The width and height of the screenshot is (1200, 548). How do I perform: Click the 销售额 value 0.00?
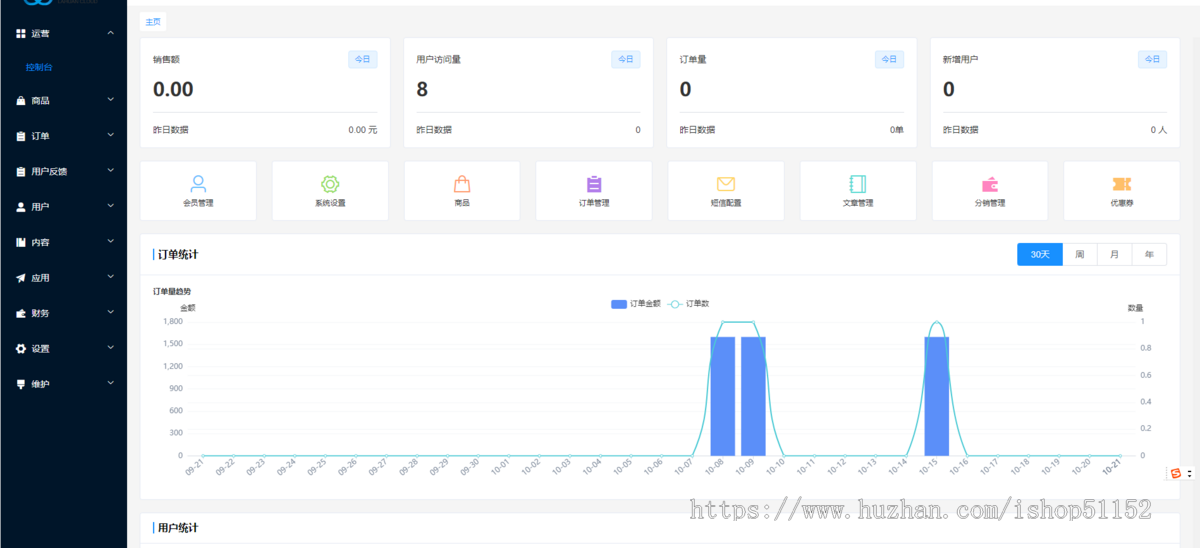tap(173, 89)
